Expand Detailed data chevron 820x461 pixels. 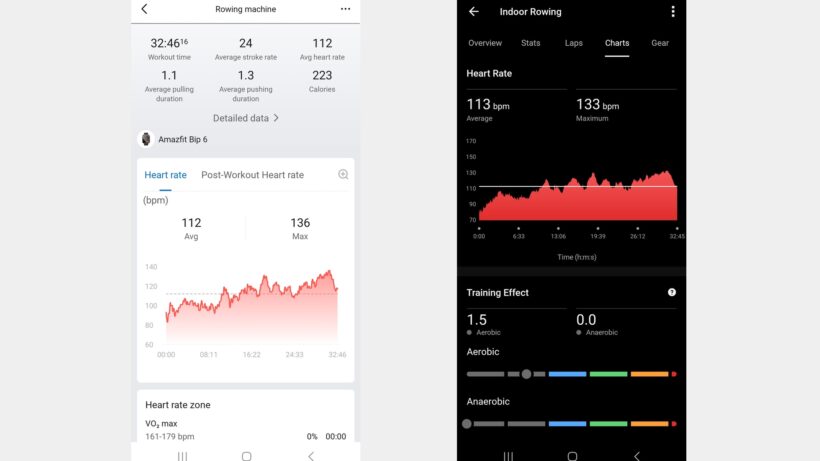pyautogui.click(x=276, y=118)
